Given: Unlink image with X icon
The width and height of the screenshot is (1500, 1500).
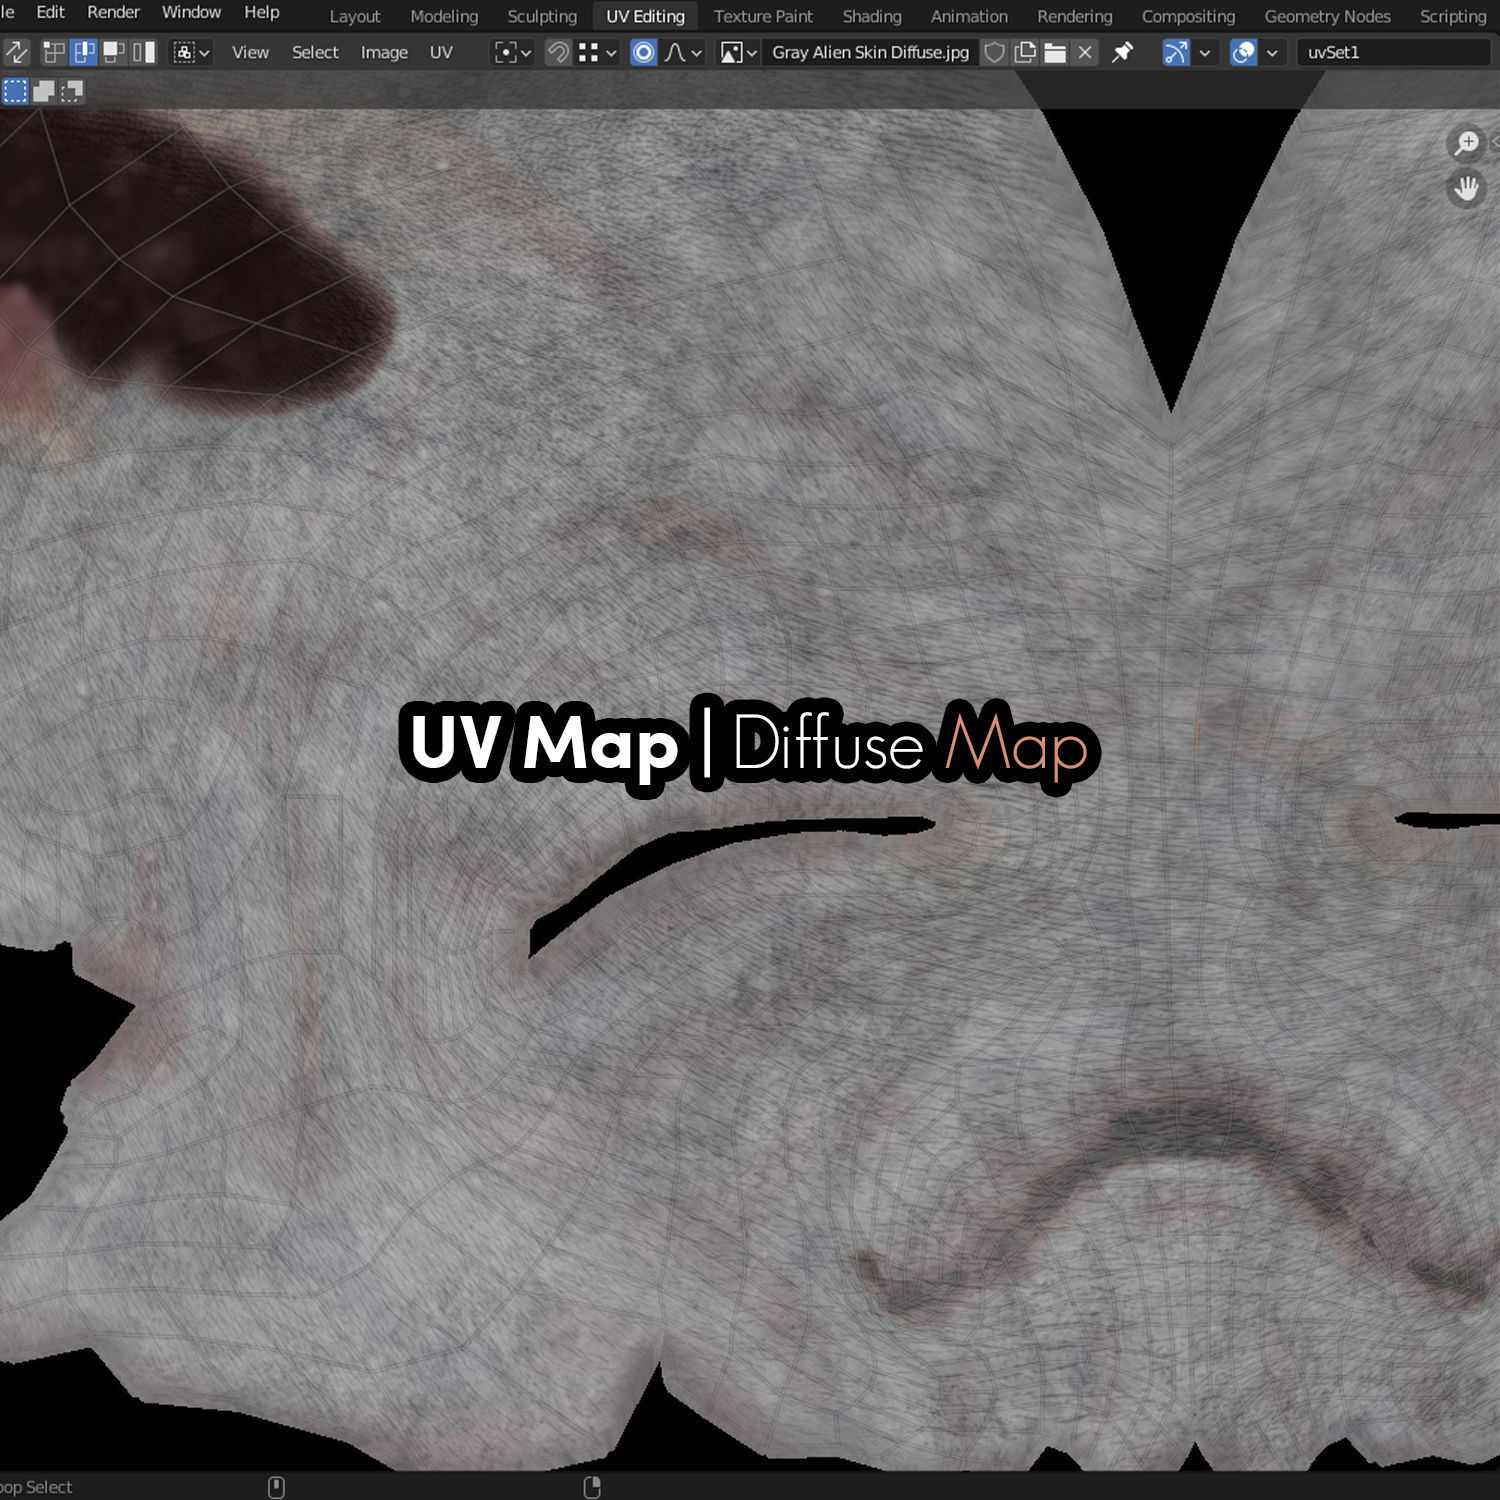Looking at the screenshot, I should click(1085, 52).
